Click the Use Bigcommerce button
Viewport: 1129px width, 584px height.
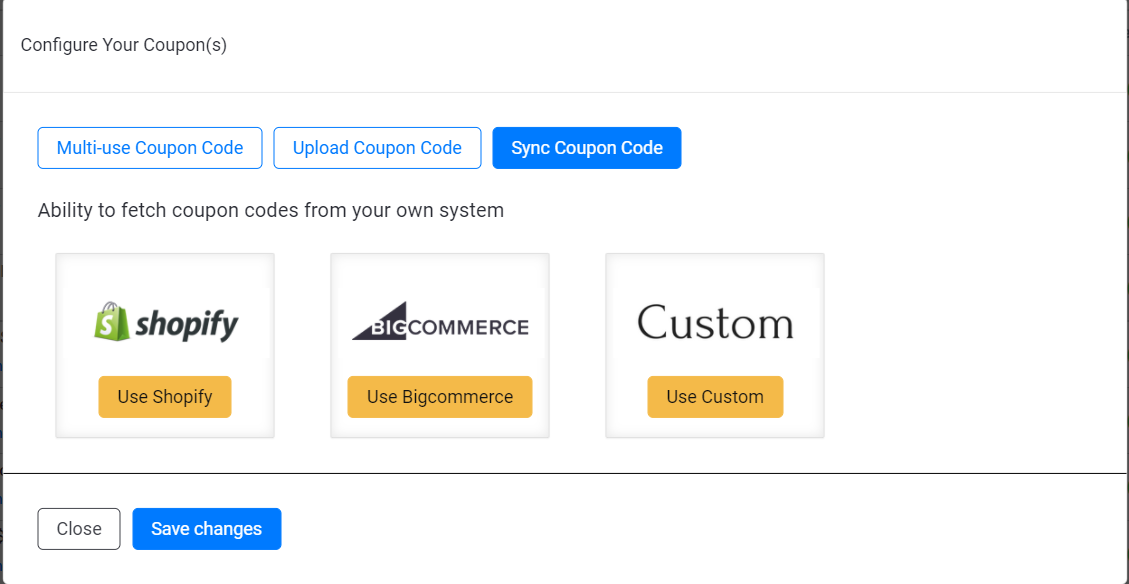[439, 396]
